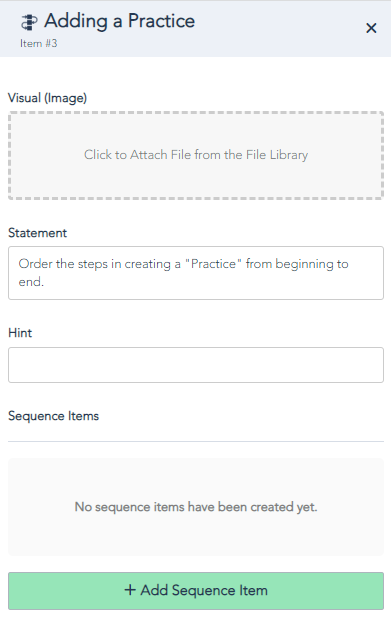Place cursor after "end." in Statement

[x=45, y=282]
